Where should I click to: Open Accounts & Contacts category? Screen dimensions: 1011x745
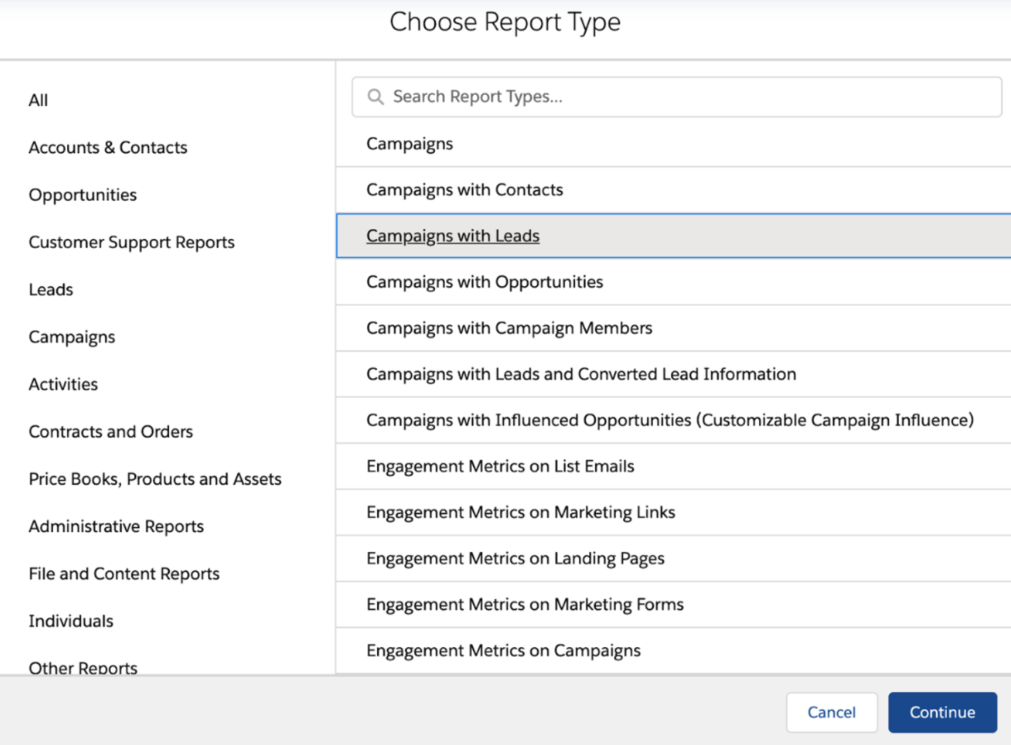tap(108, 148)
